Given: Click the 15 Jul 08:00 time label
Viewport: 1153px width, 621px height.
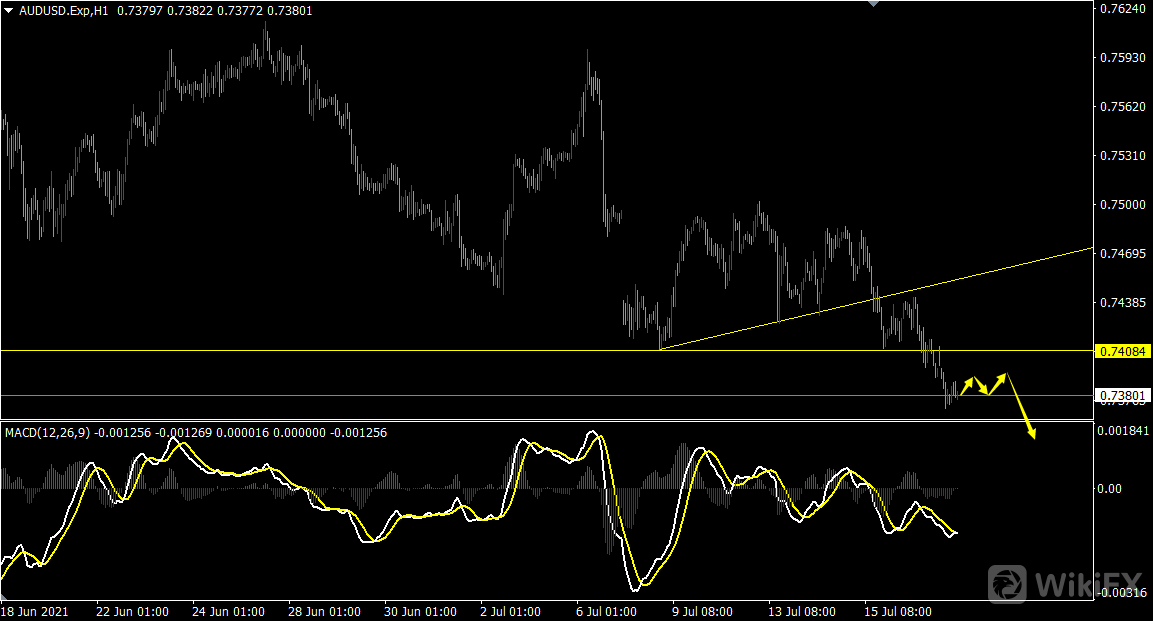Looking at the screenshot, I should pos(898,611).
